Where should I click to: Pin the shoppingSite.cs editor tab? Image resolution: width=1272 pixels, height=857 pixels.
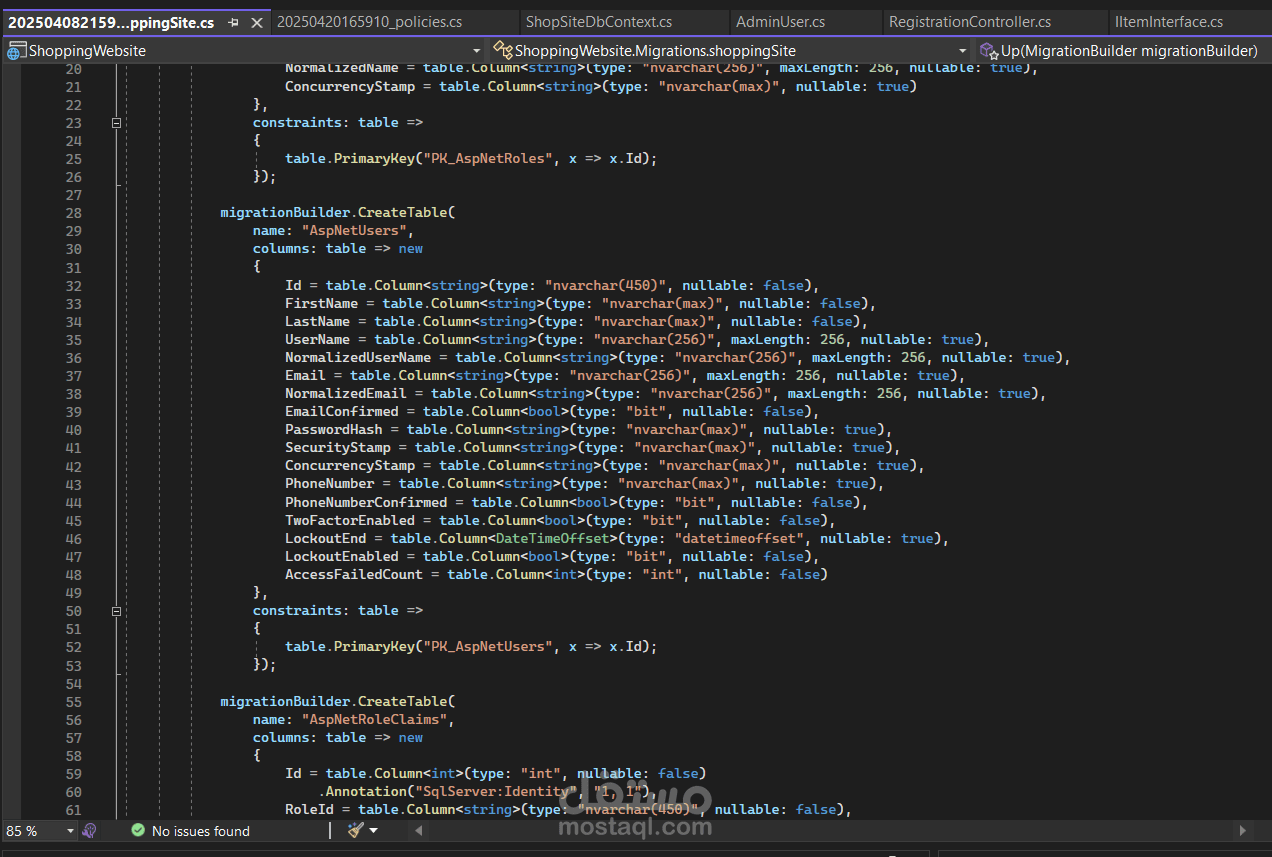pyautogui.click(x=234, y=22)
